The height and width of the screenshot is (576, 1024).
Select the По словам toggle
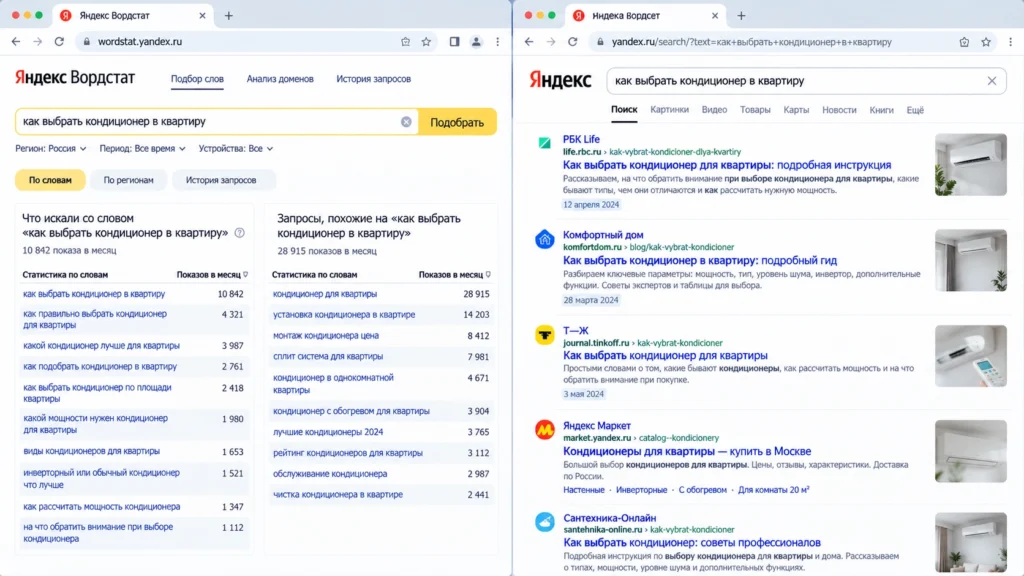tap(50, 180)
